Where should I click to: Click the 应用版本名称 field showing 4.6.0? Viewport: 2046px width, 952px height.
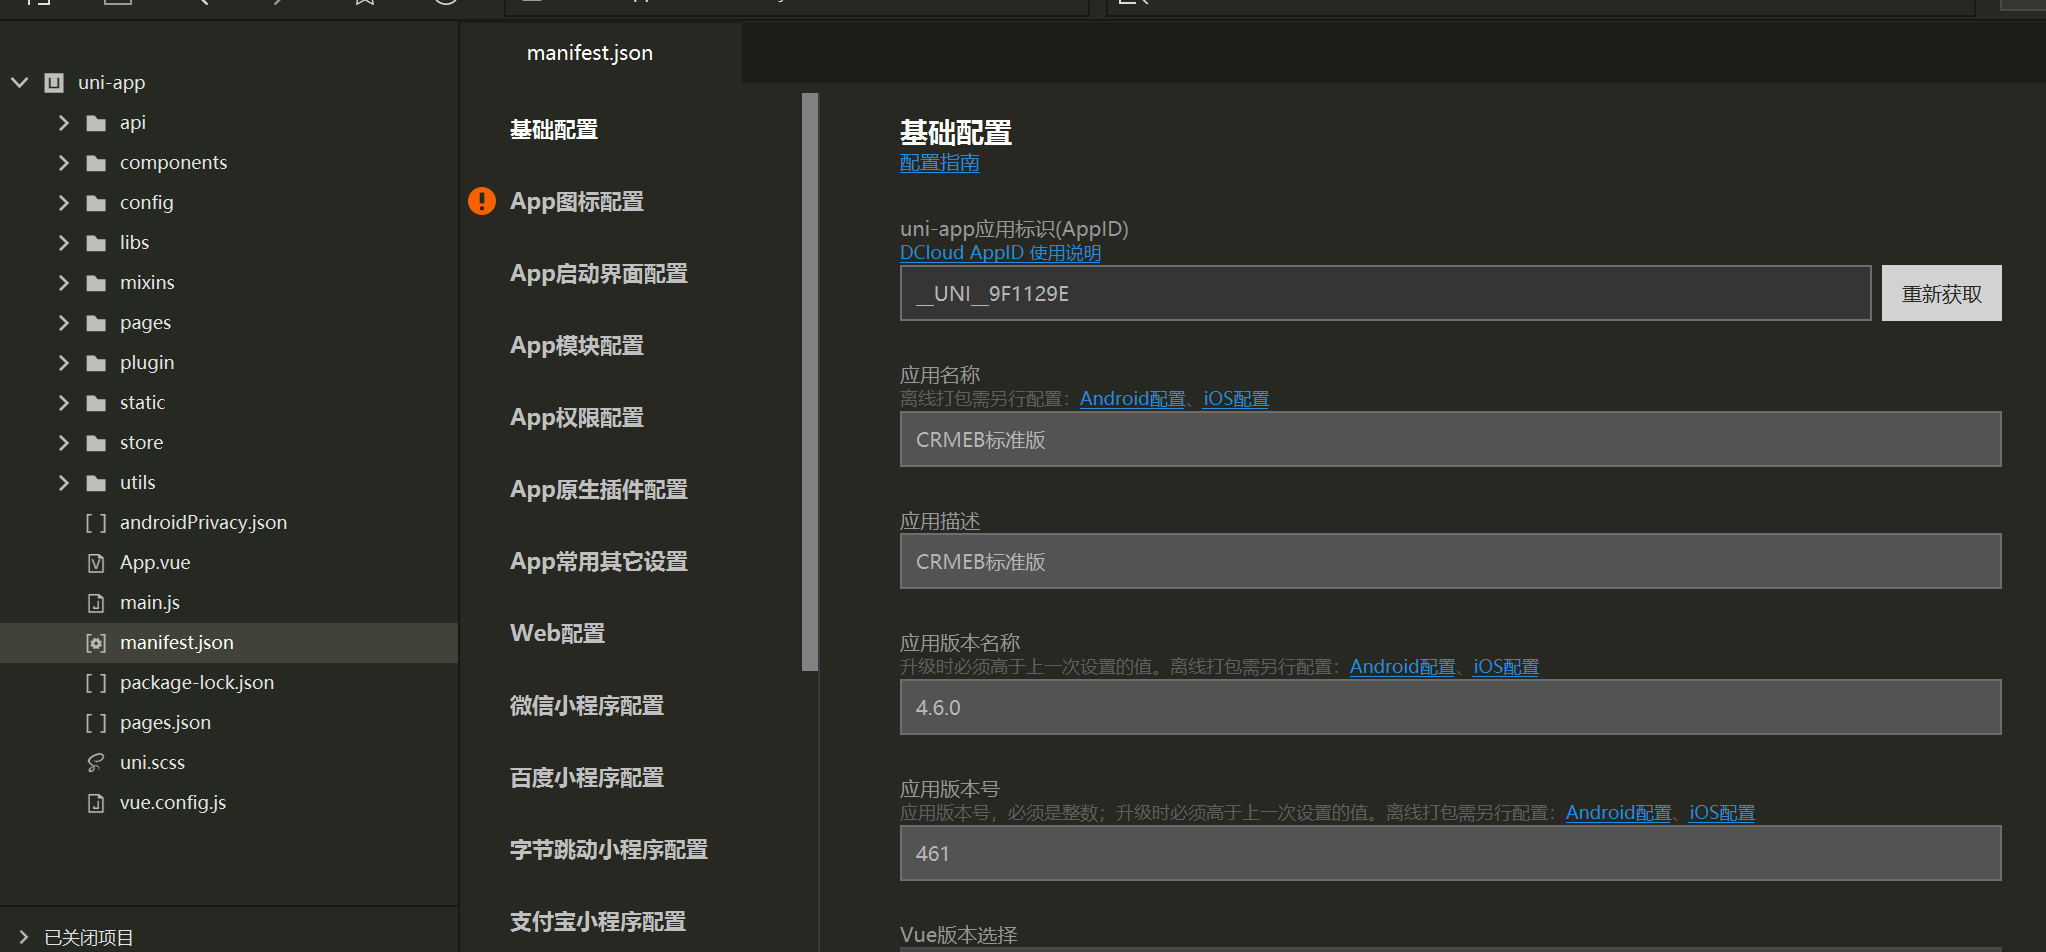pos(1450,707)
